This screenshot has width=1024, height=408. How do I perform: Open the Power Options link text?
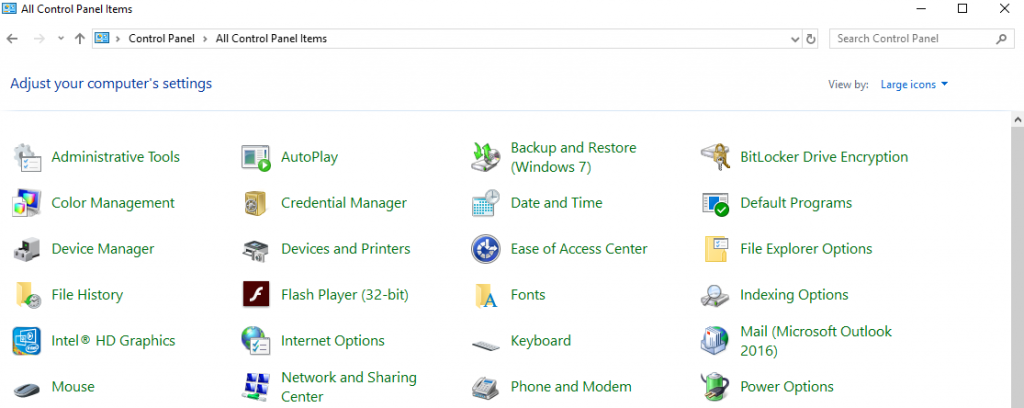(787, 386)
